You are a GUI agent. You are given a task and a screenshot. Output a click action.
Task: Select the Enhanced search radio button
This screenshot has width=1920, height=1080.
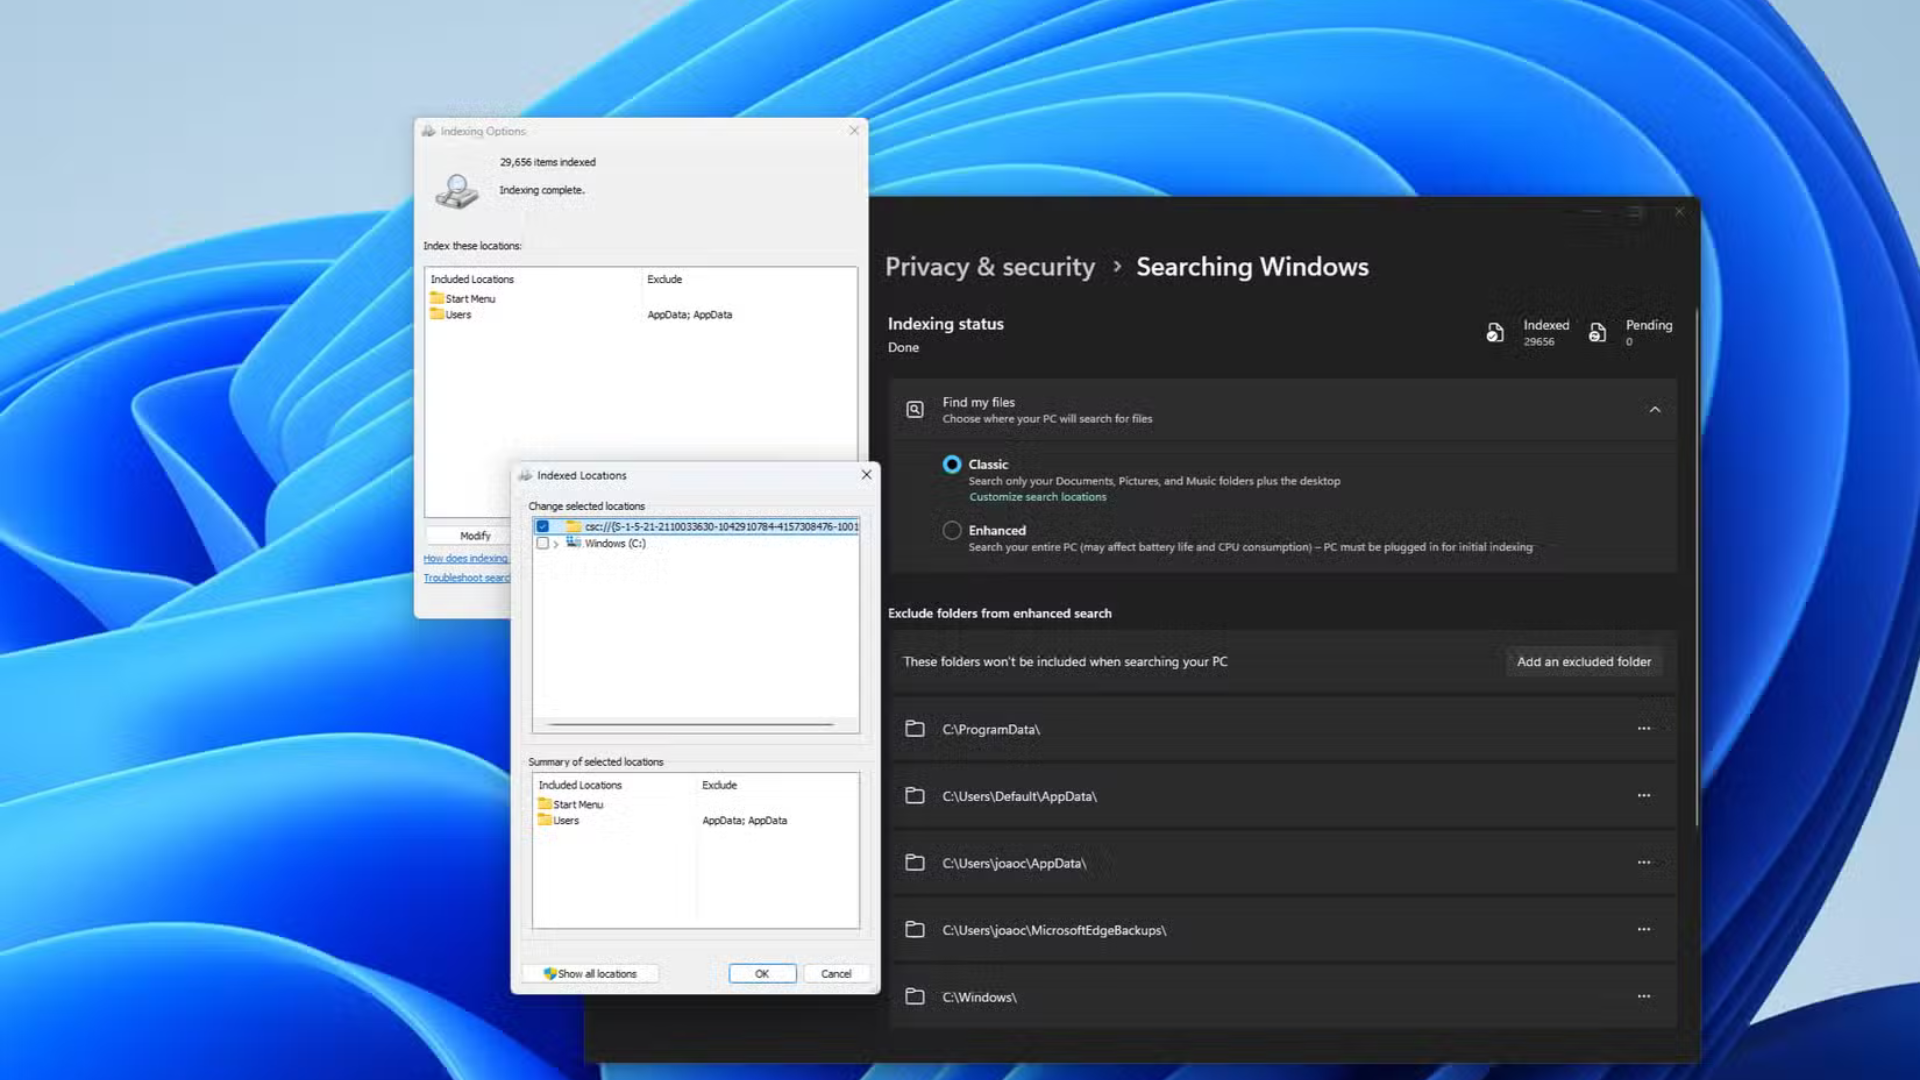click(x=952, y=530)
